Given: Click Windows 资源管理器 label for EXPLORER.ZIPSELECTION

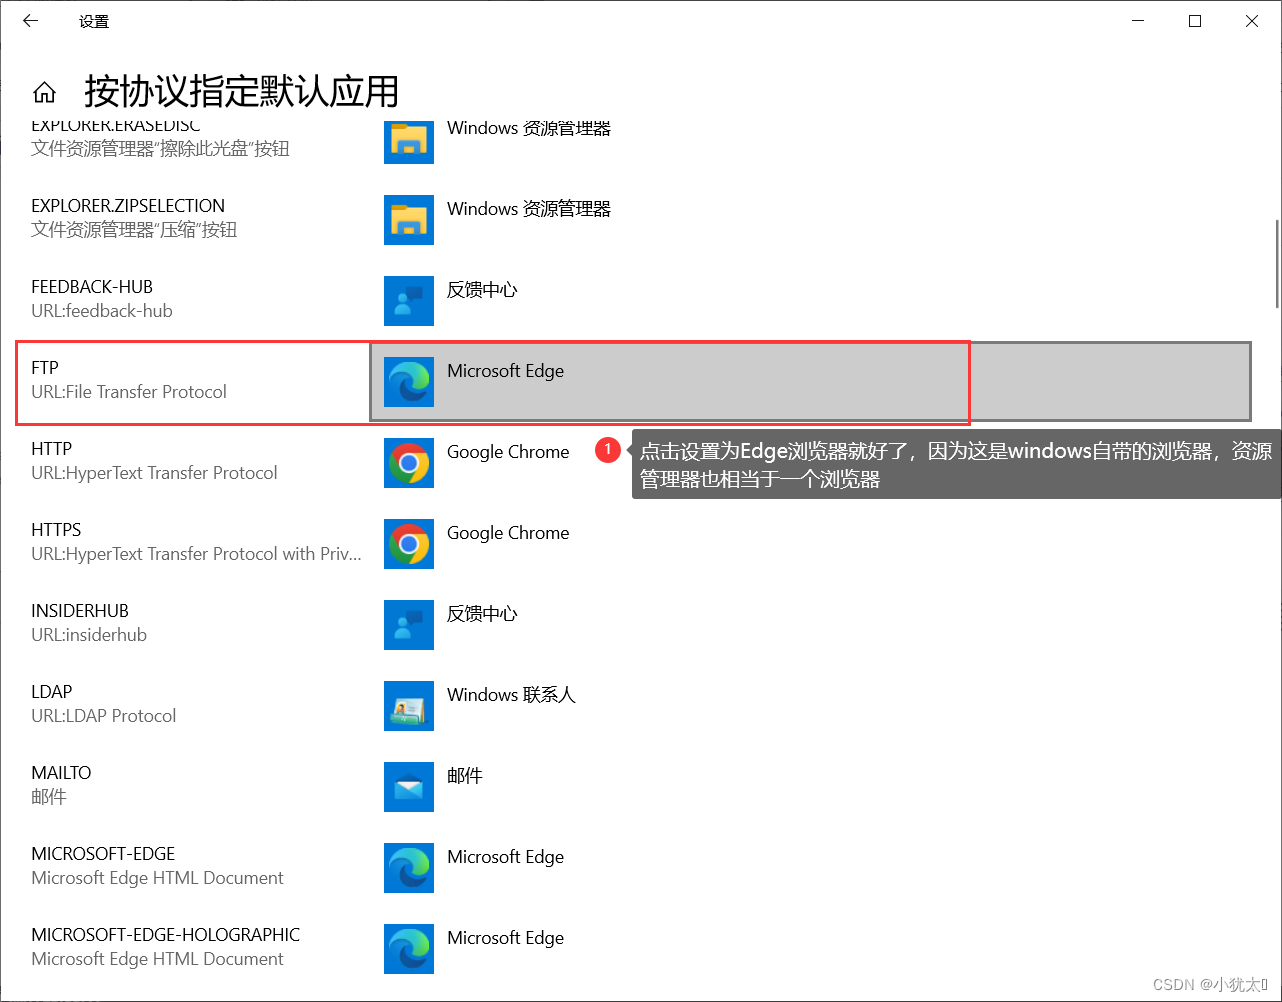Looking at the screenshot, I should 529,209.
